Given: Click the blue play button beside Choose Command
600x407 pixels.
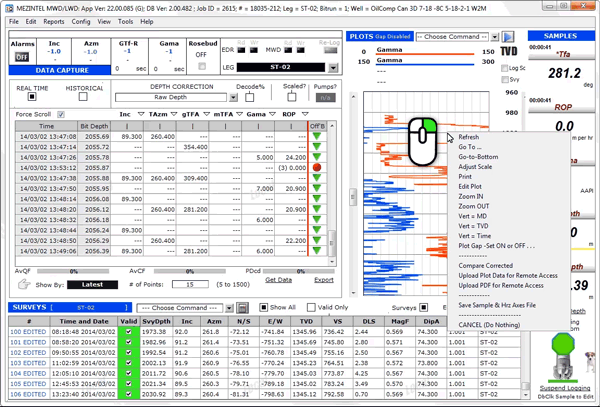Looking at the screenshot, I should 508,37.
